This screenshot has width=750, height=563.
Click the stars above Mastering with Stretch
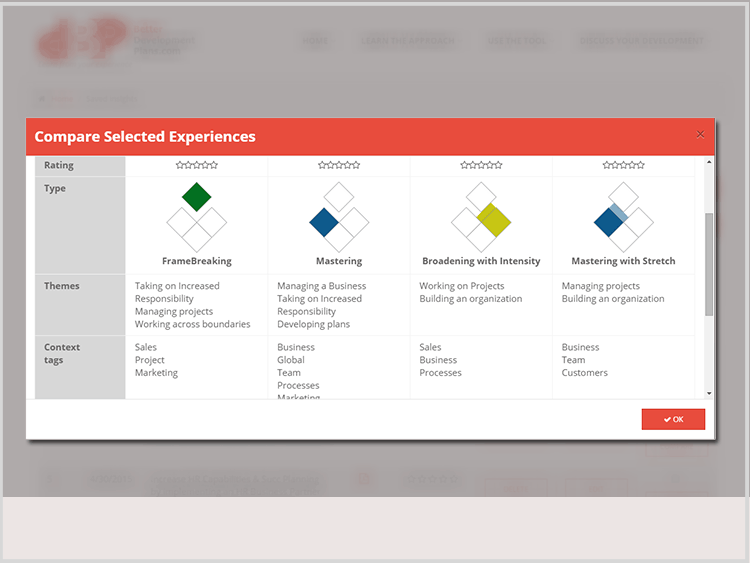coord(623,165)
